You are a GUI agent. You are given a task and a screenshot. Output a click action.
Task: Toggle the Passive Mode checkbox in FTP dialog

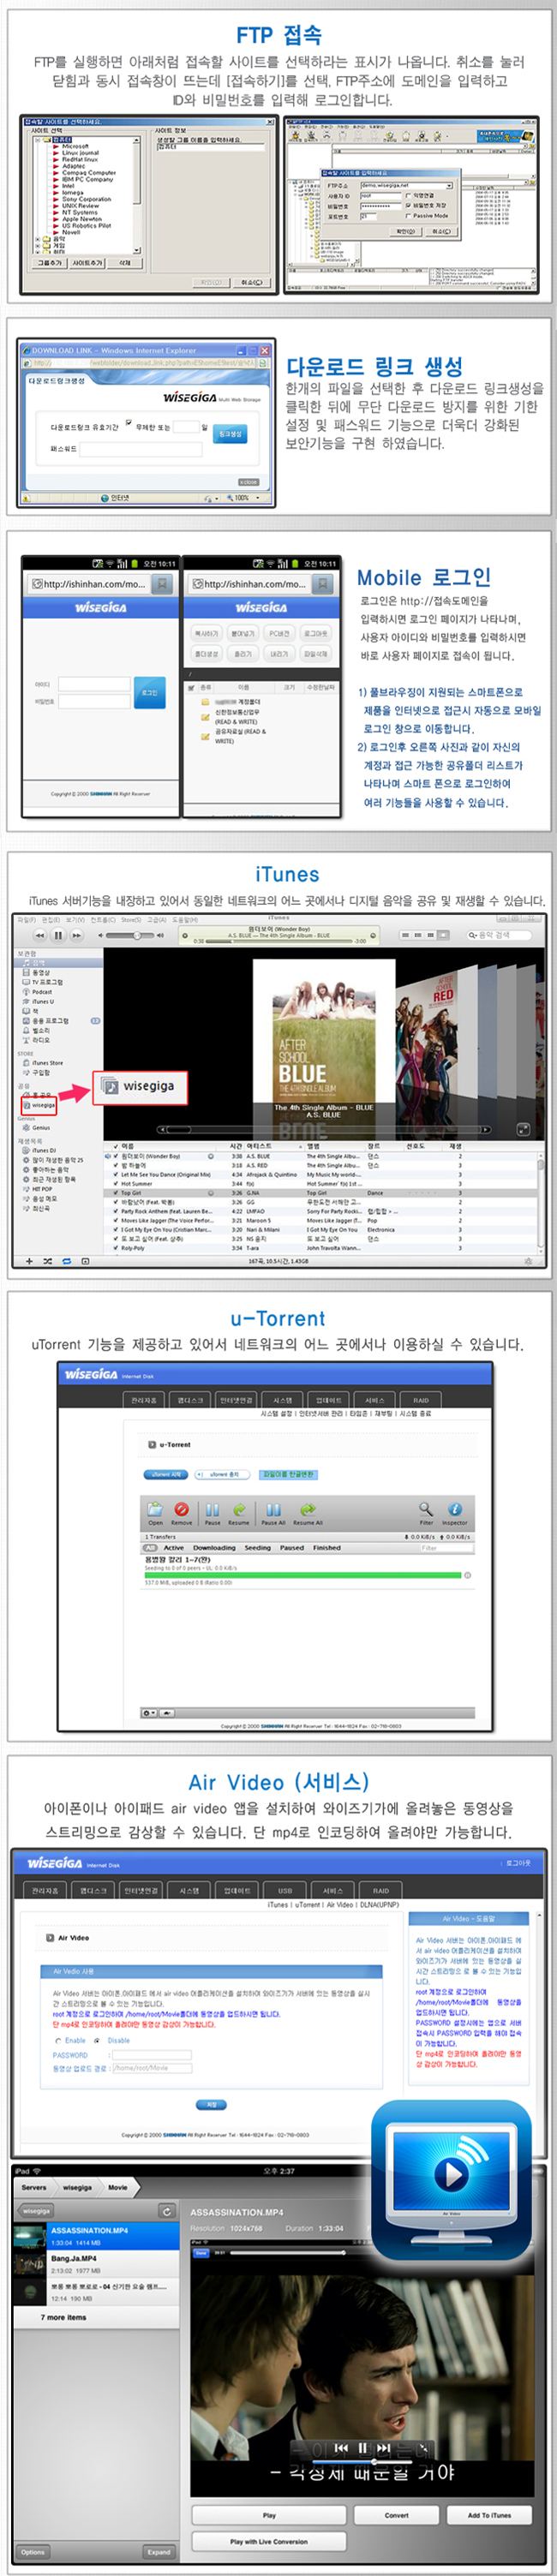(409, 215)
